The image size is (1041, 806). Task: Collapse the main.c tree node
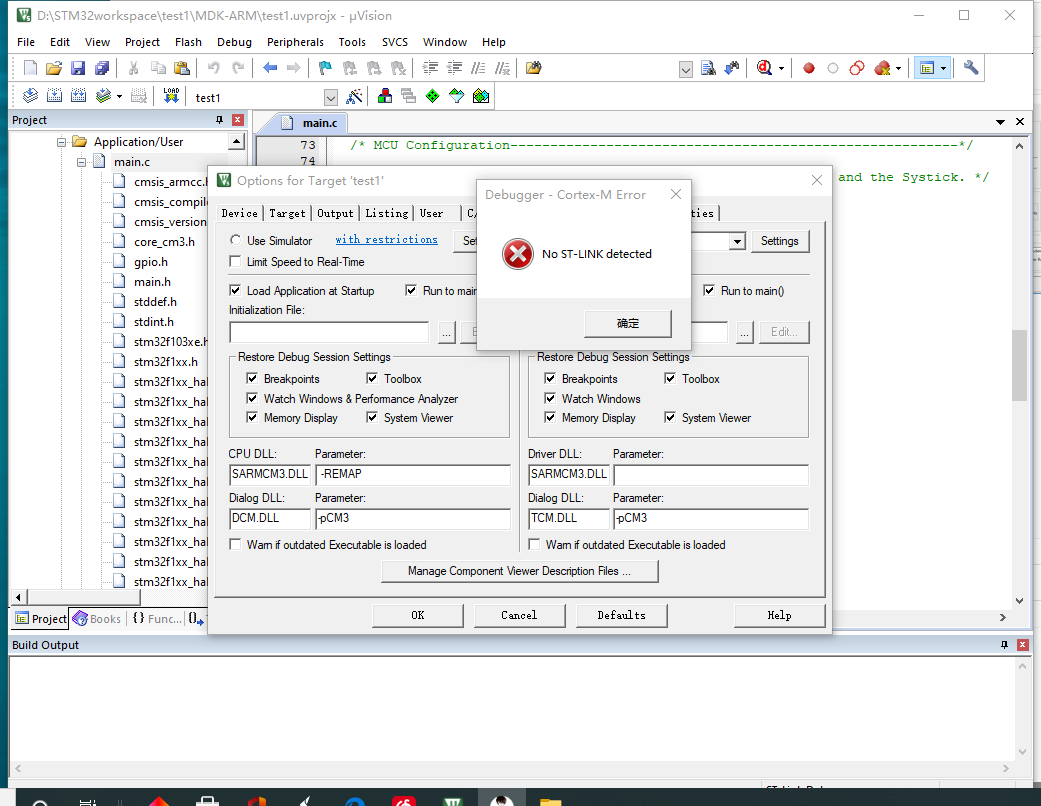pyautogui.click(x=81, y=162)
